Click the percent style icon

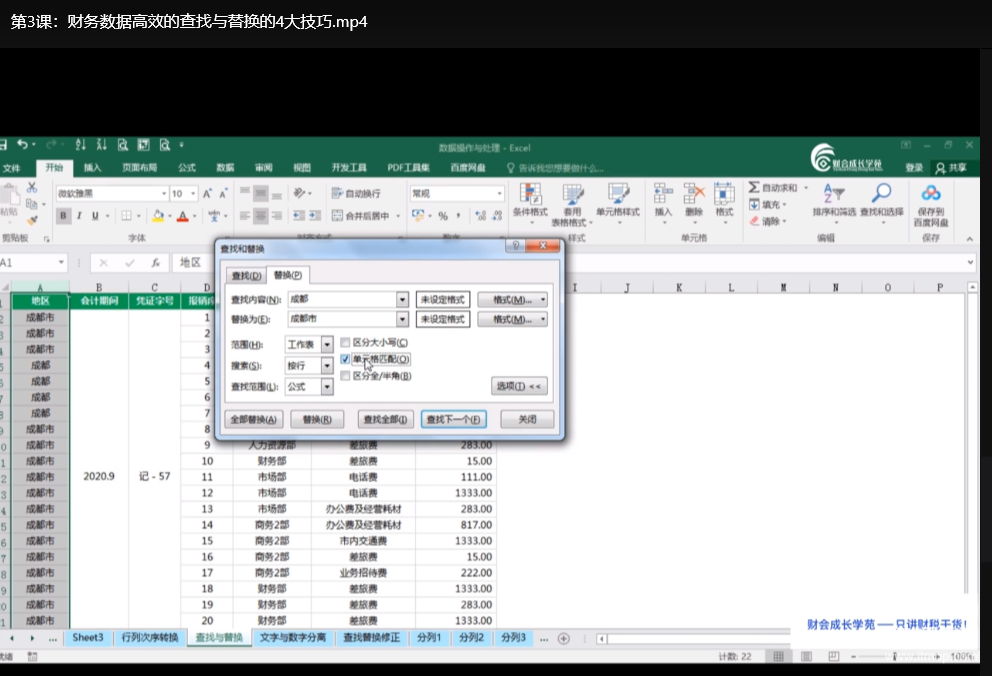click(443, 216)
